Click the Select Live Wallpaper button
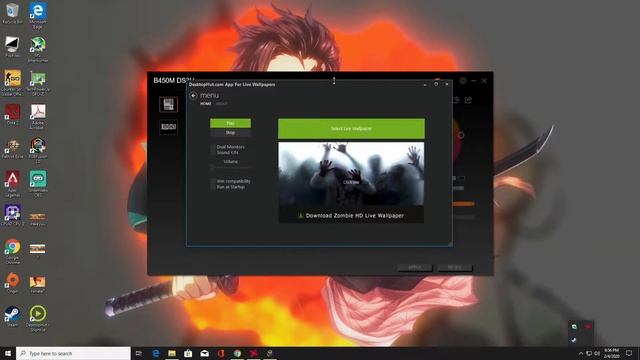Viewport: 640px width, 360px height. 351,129
